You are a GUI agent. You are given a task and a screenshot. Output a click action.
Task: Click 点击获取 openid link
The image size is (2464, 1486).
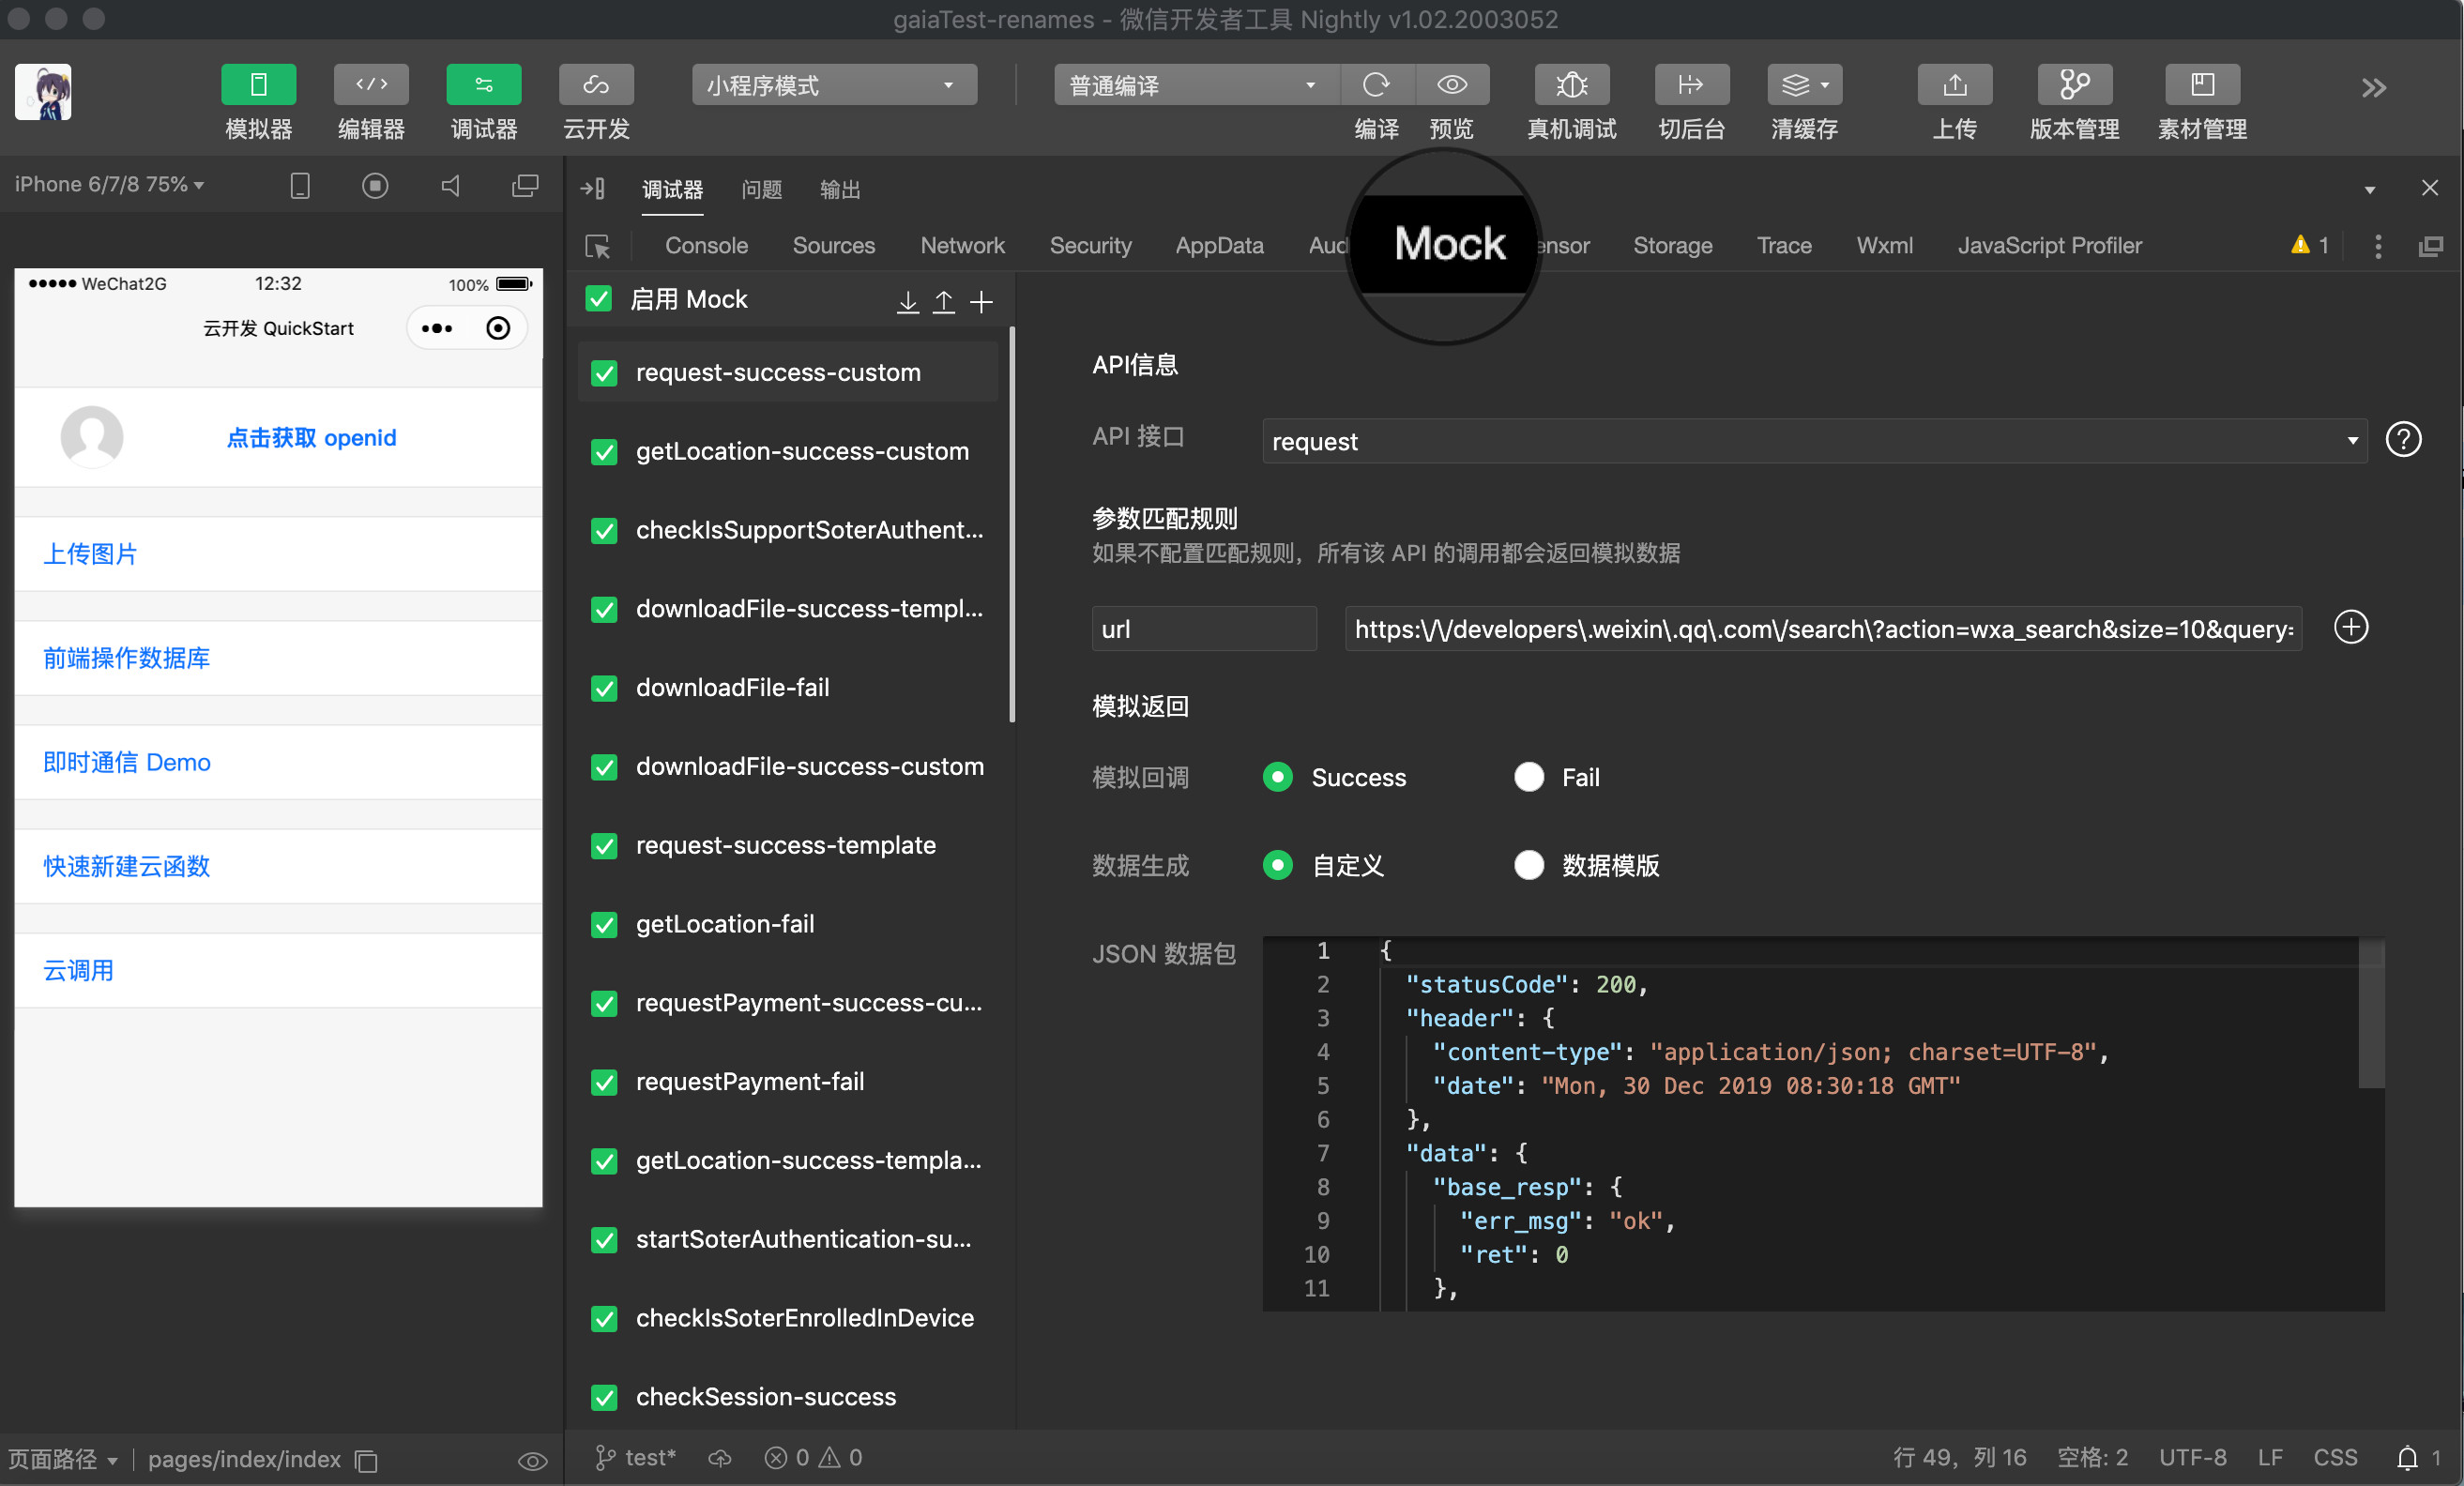311,438
